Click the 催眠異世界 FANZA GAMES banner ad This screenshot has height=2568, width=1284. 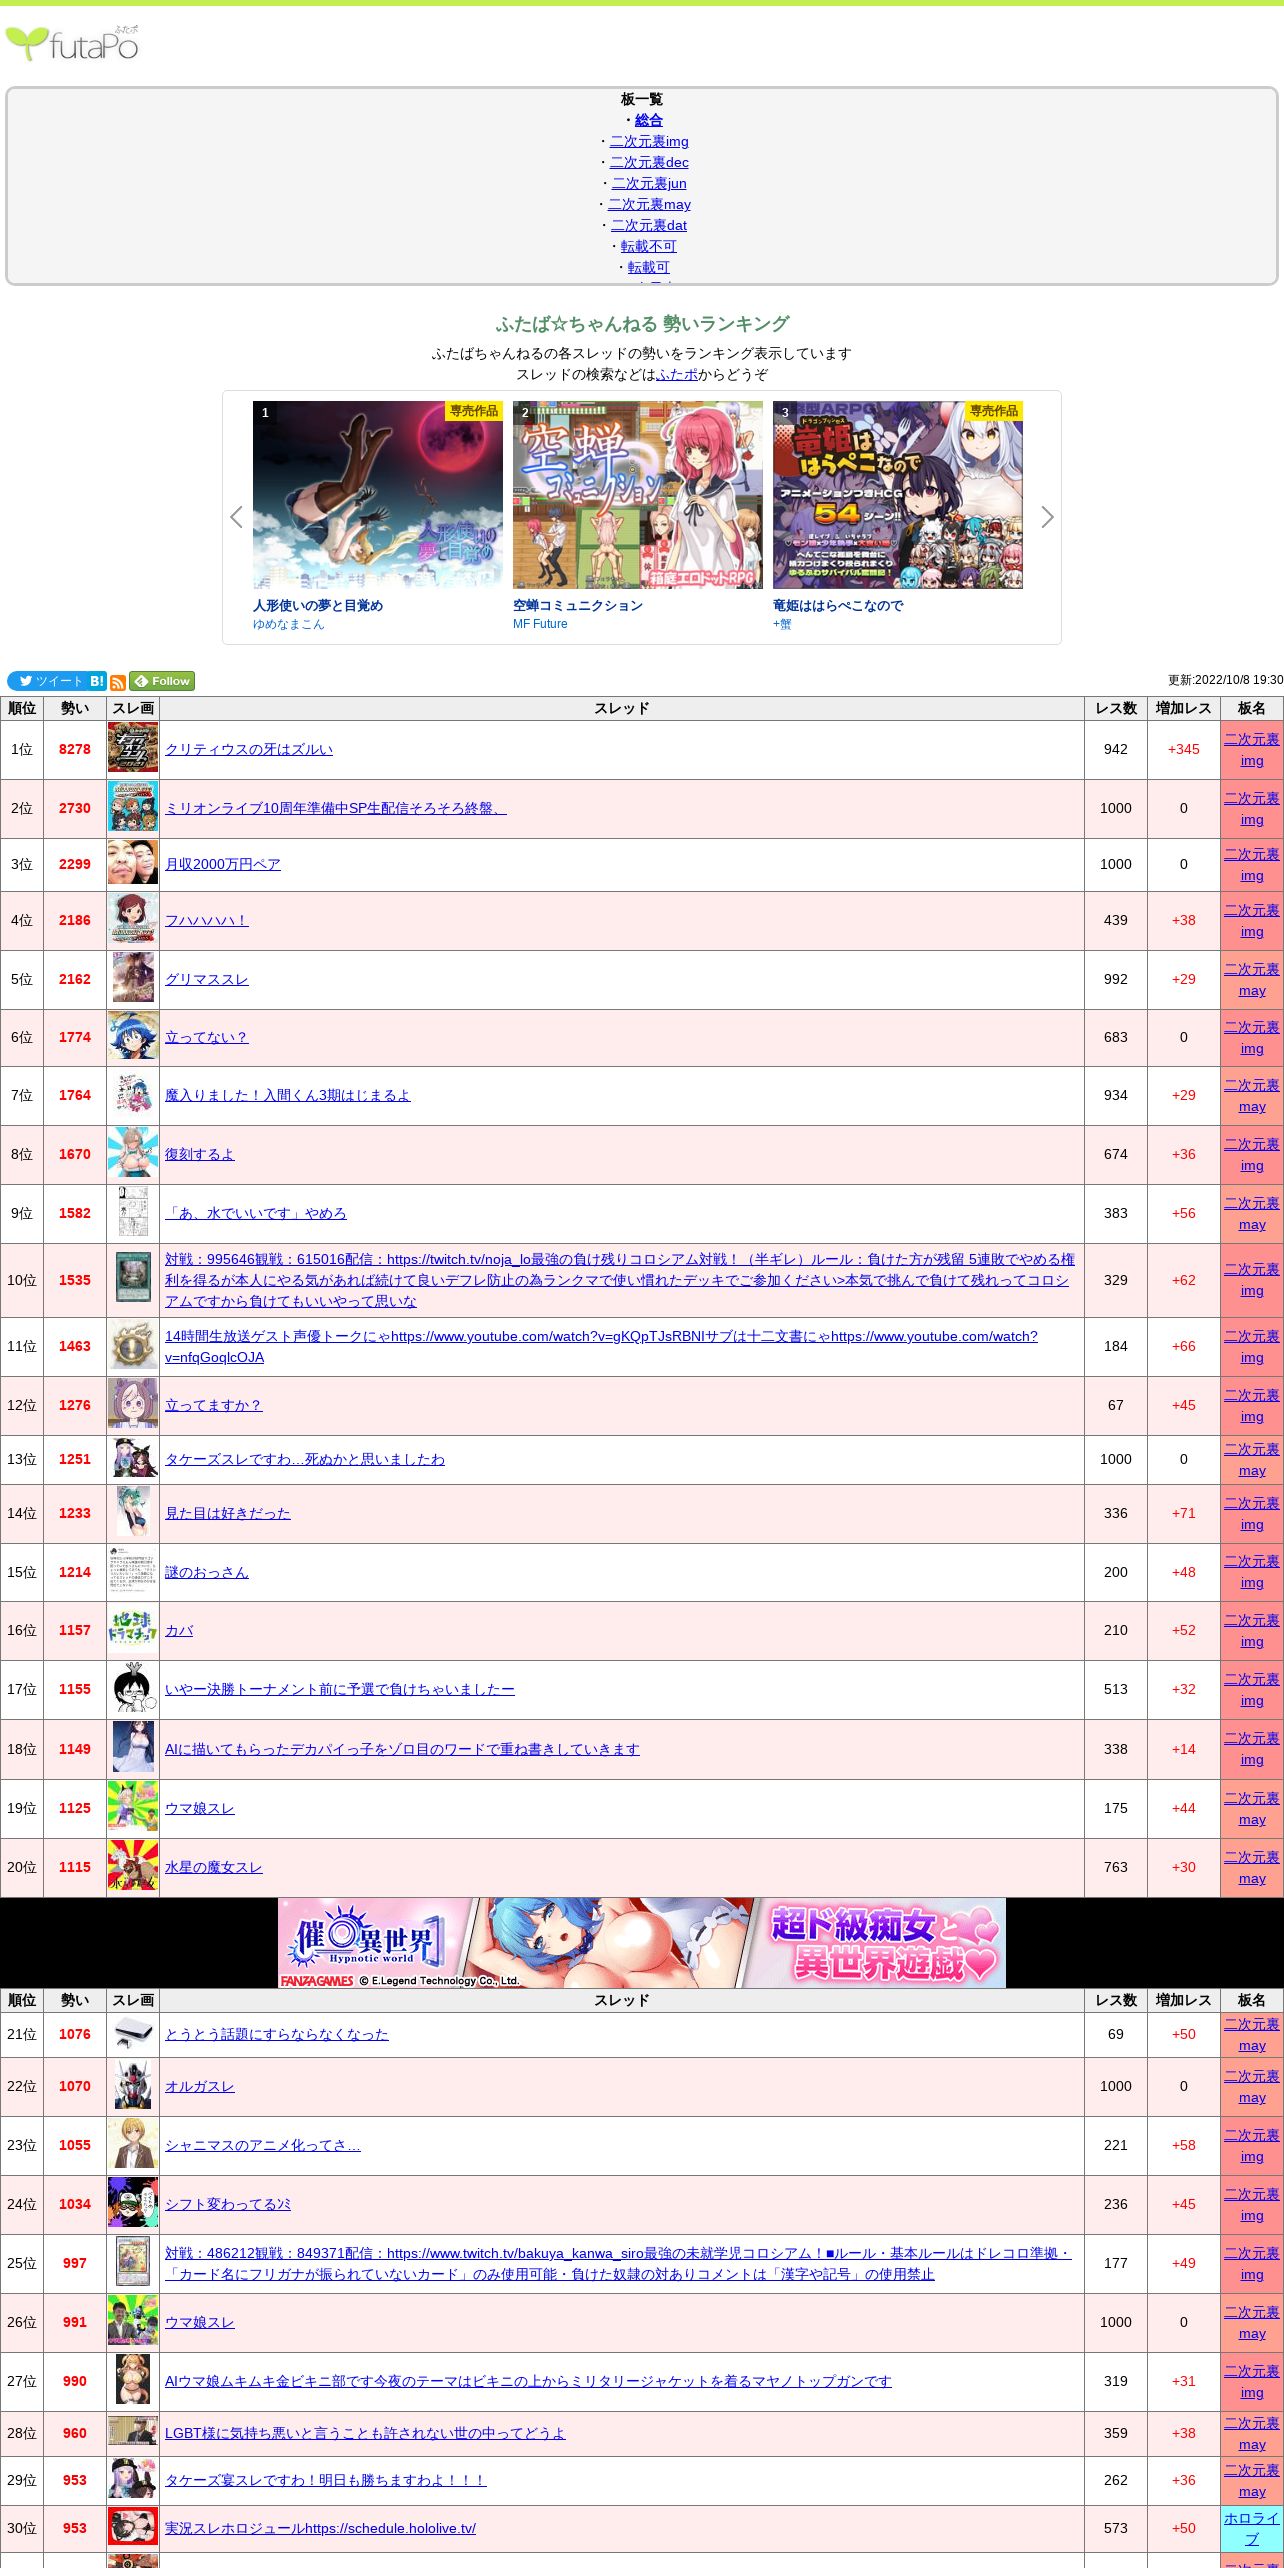[x=642, y=1943]
